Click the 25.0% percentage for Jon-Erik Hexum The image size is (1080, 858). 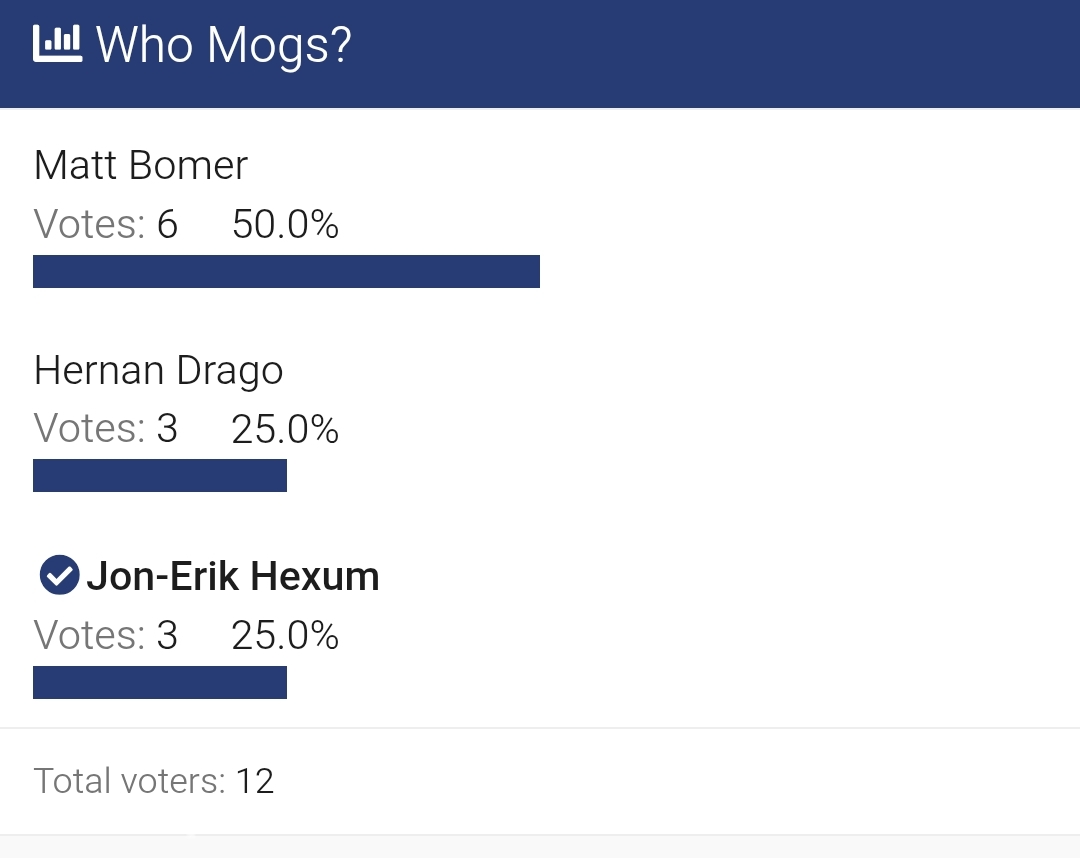pos(285,635)
